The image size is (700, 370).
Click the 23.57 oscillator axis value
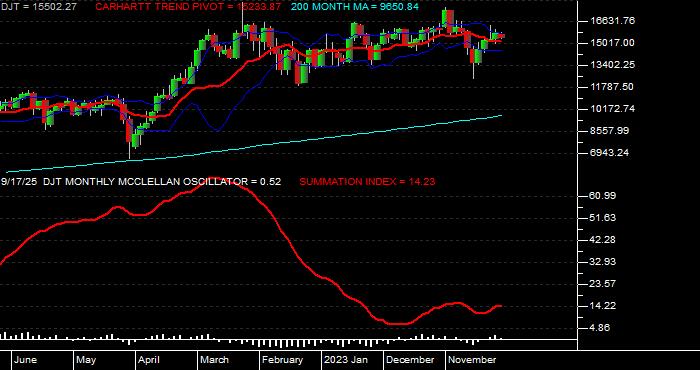603,284
